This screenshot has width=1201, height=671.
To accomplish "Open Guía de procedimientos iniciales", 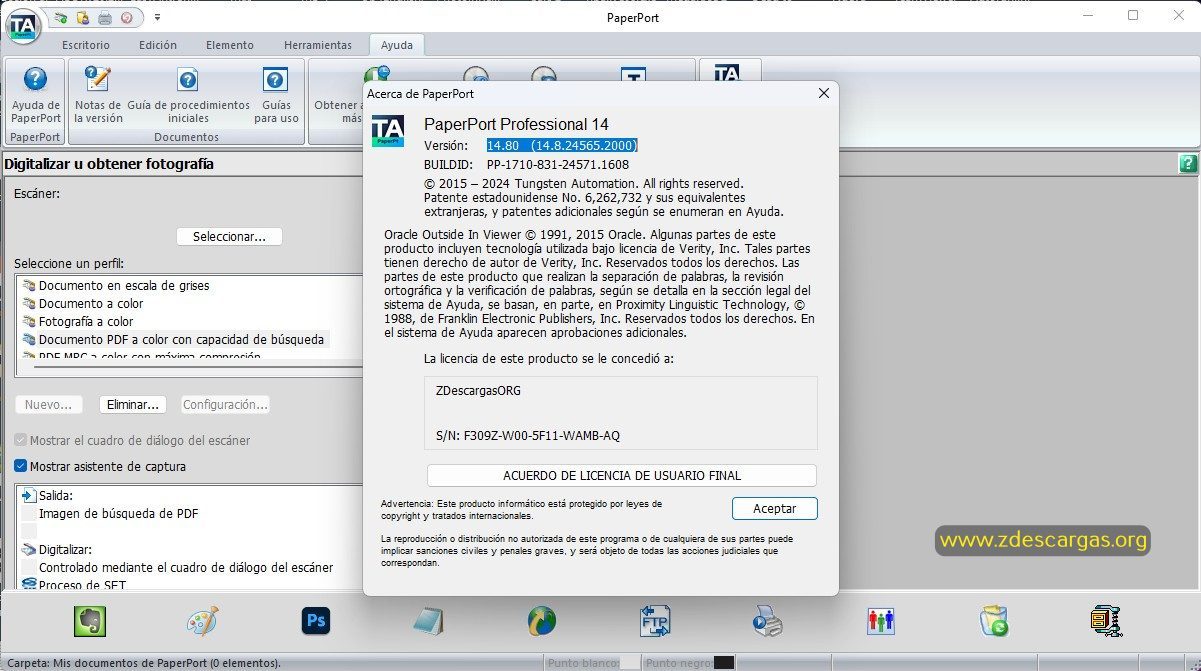I will [188, 95].
